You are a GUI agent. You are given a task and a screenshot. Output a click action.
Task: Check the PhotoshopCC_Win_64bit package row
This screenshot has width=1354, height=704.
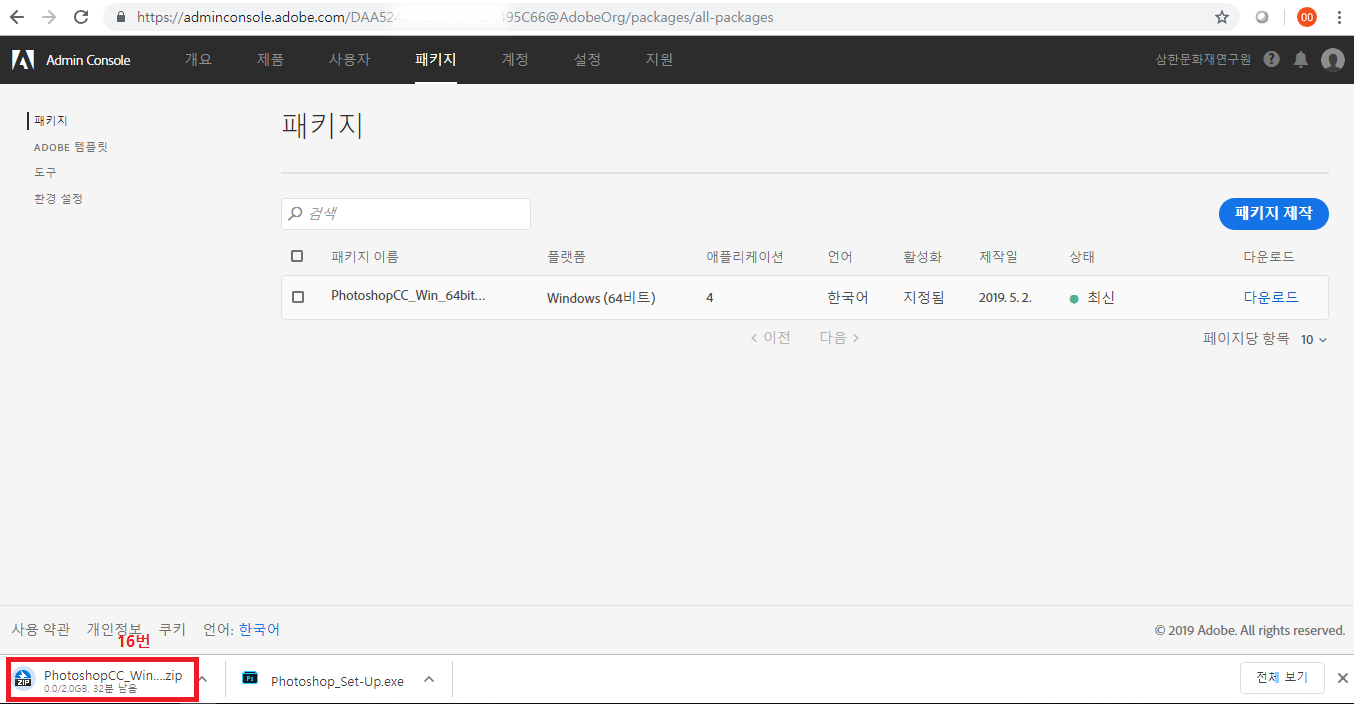pos(298,297)
